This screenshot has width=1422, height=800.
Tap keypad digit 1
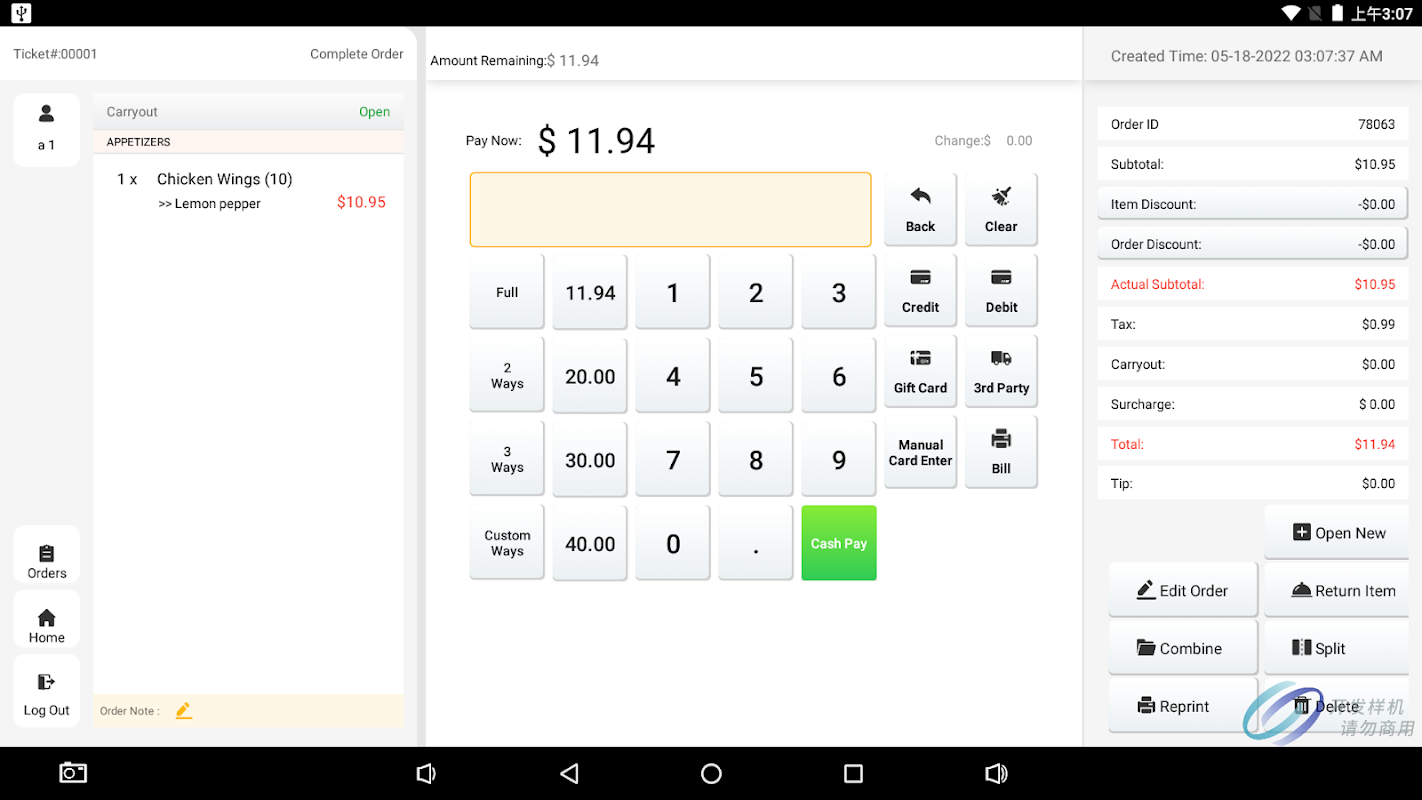673,292
